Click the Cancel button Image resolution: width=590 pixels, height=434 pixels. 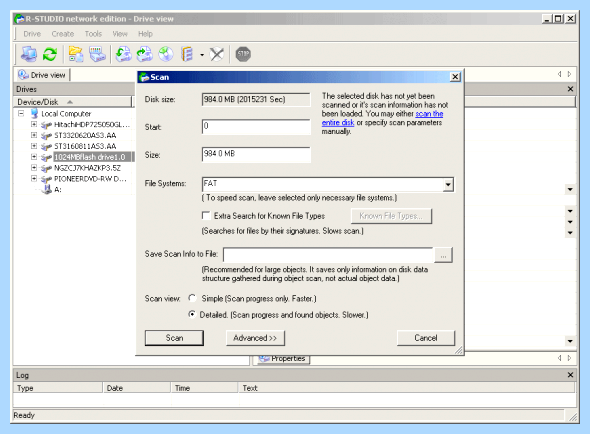coord(426,338)
